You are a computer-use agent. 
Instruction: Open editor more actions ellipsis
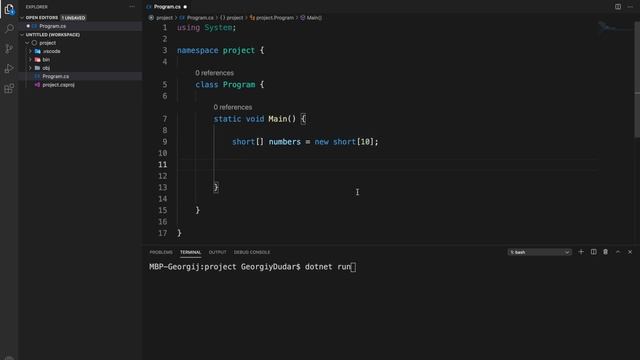click(630, 7)
